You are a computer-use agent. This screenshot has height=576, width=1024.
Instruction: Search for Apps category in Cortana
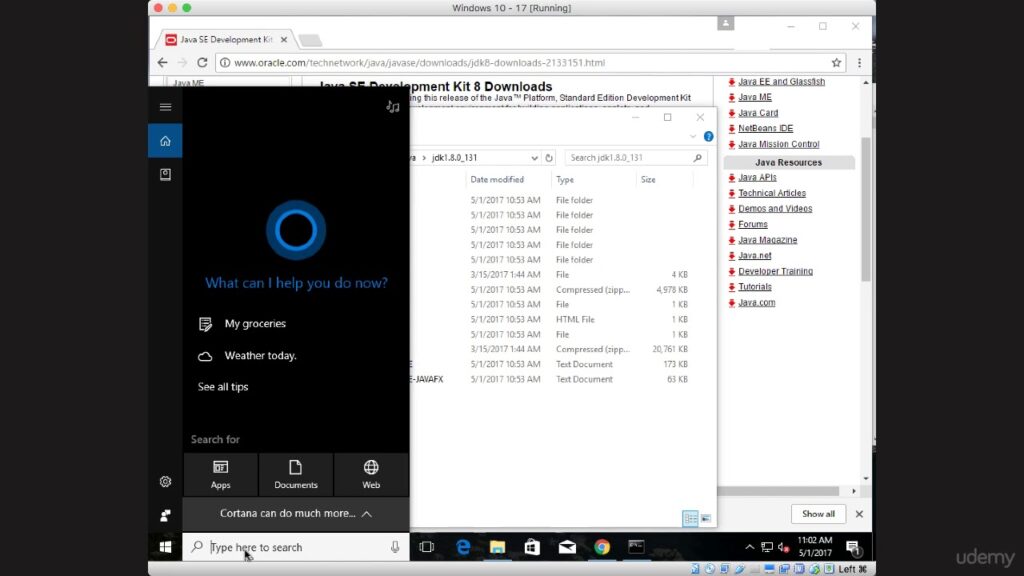click(221, 474)
